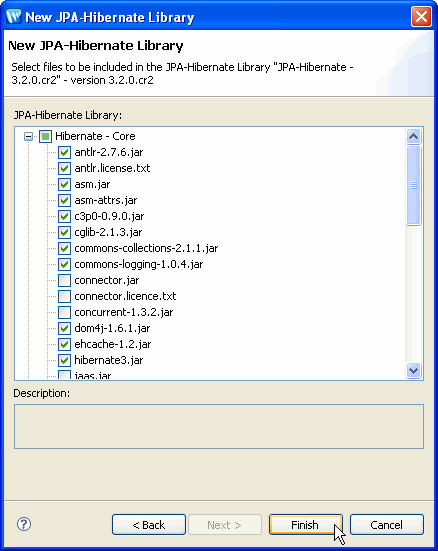The height and width of the screenshot is (551, 438).
Task: Go back with the < Back button
Action: (149, 525)
